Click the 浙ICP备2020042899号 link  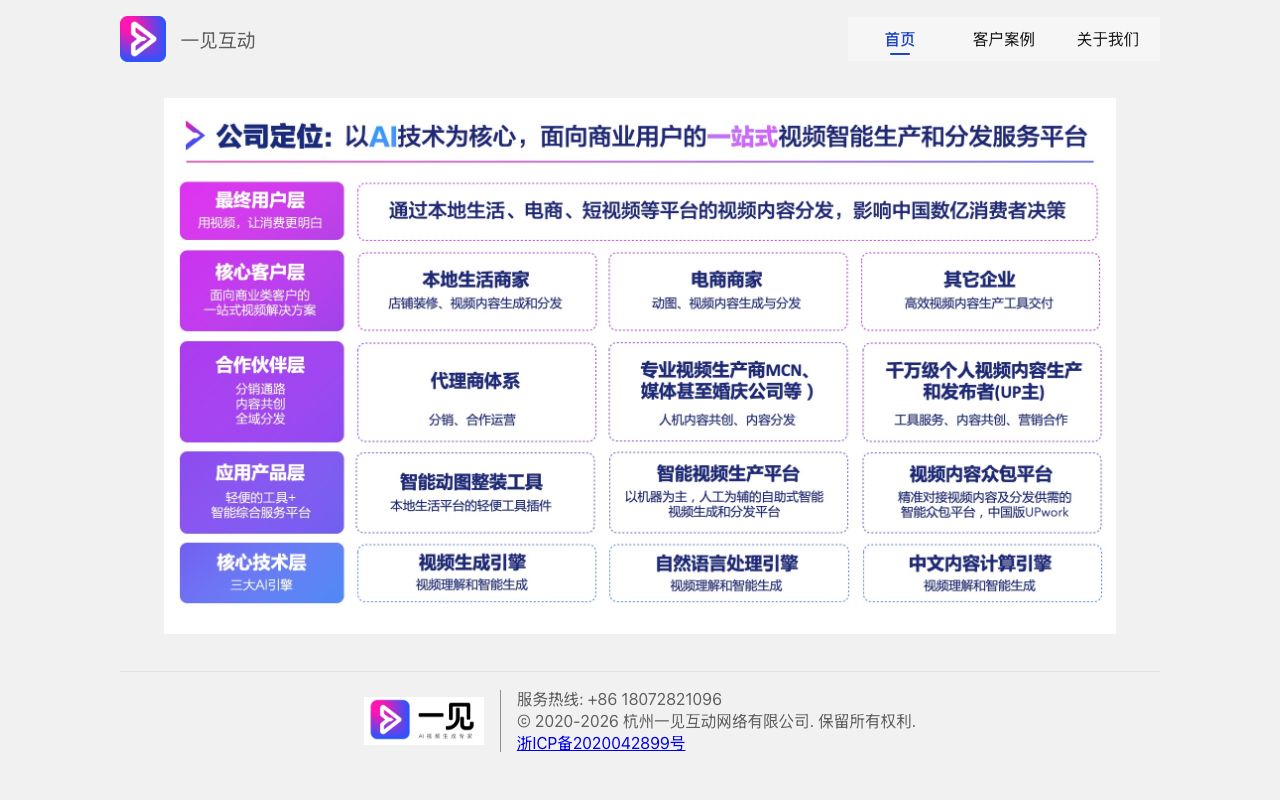(600, 744)
